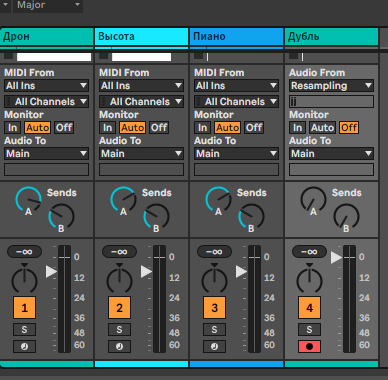Open MIDI From dropdown on Пиано track

(236, 86)
